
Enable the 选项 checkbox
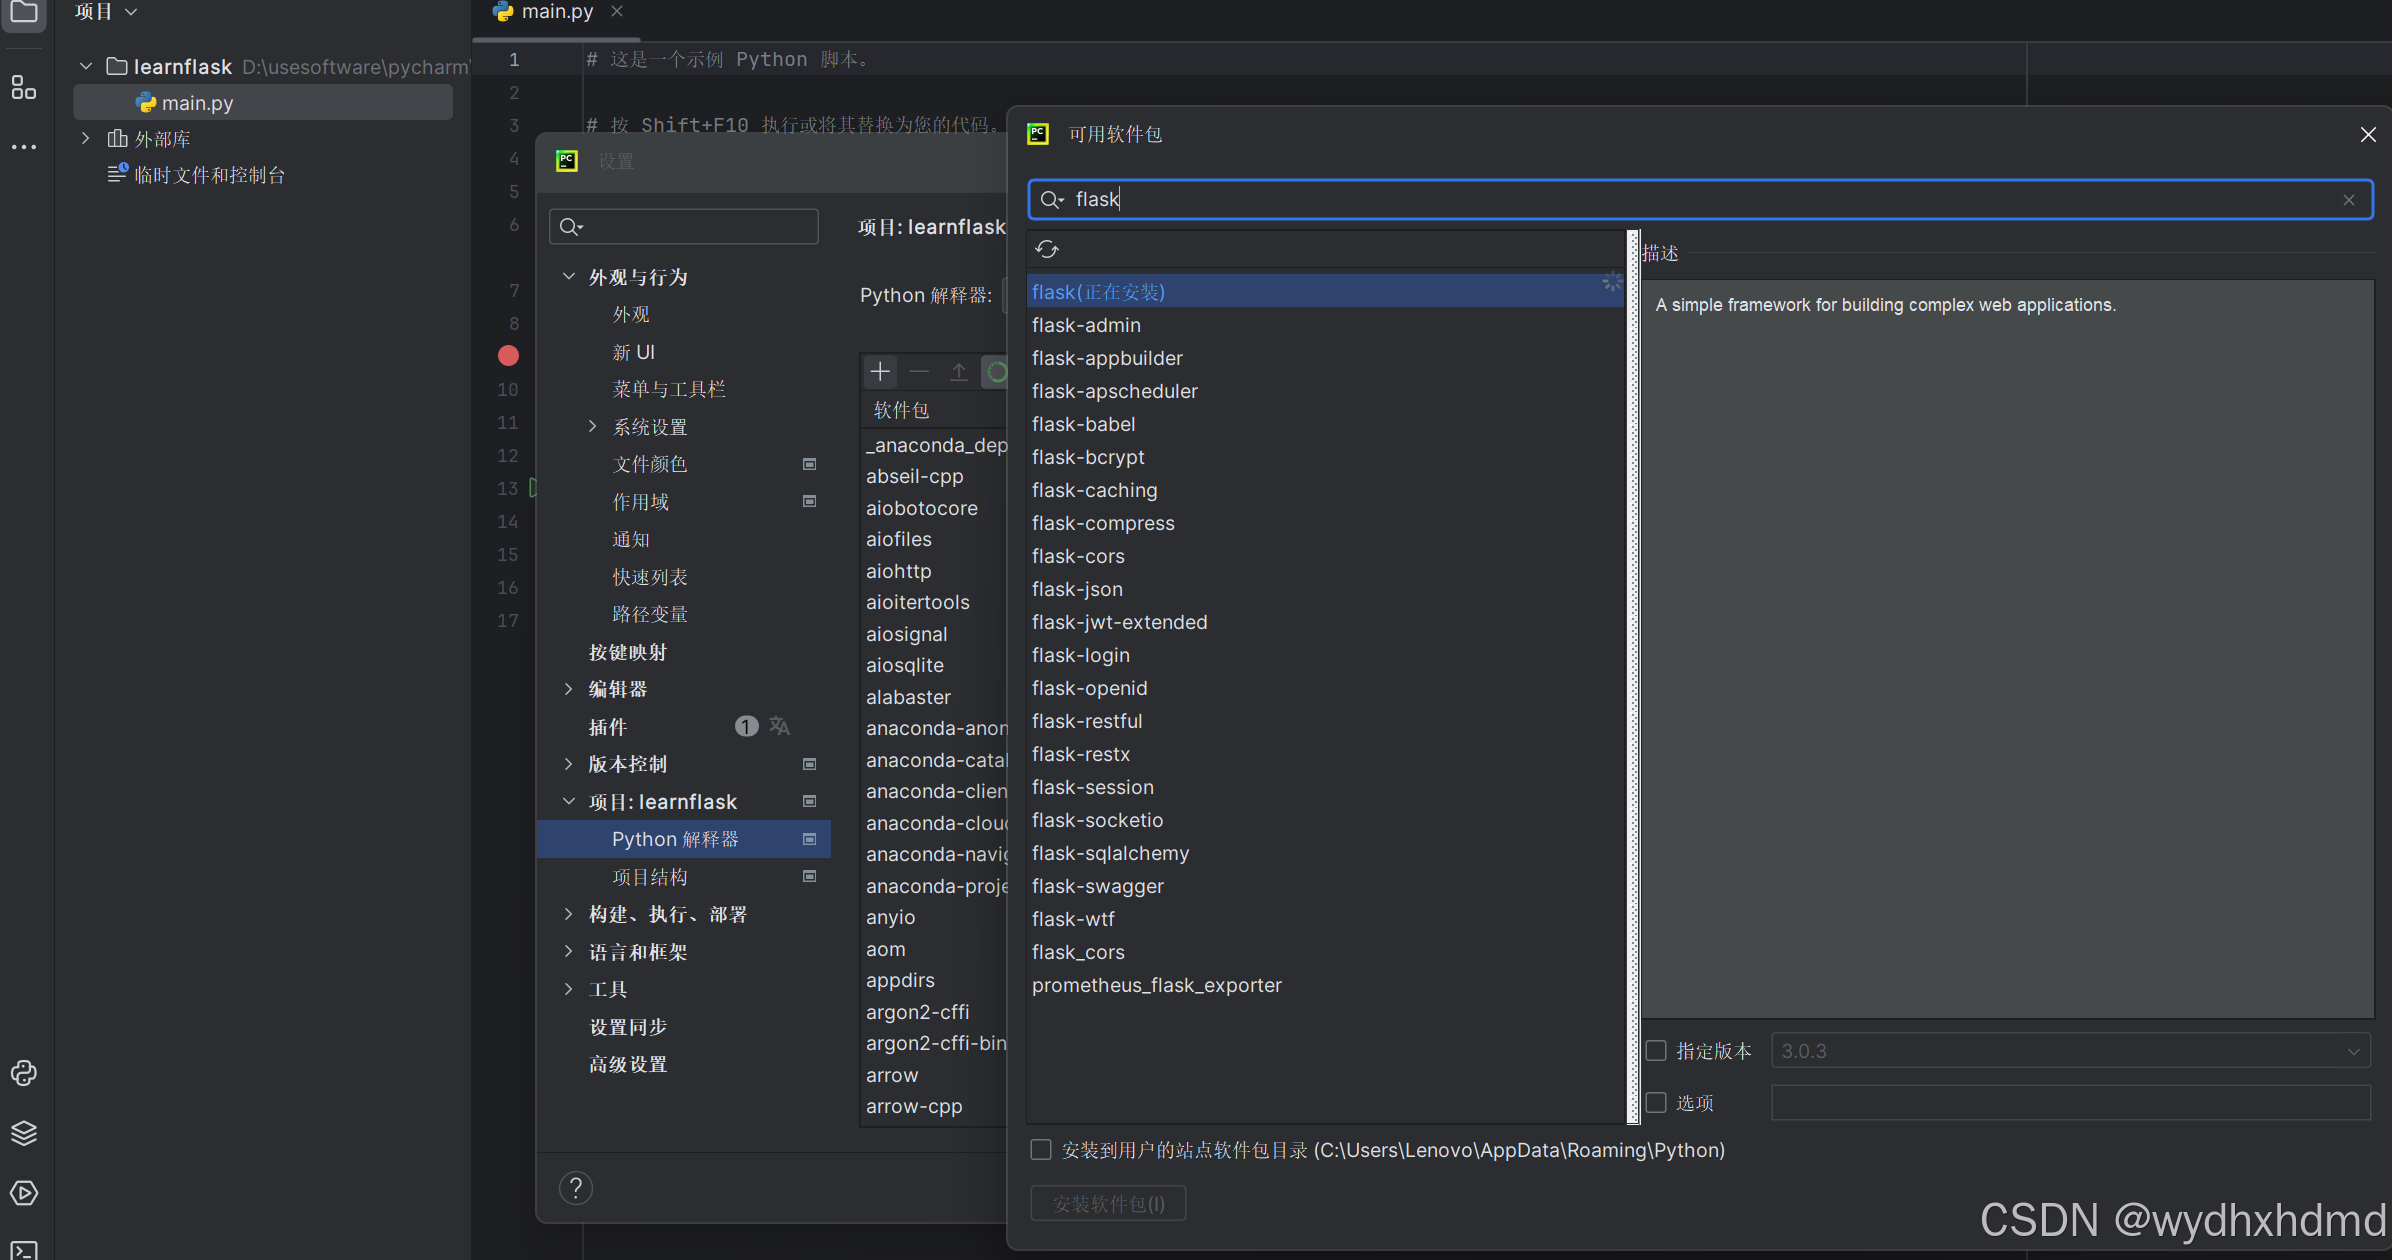[1657, 1103]
